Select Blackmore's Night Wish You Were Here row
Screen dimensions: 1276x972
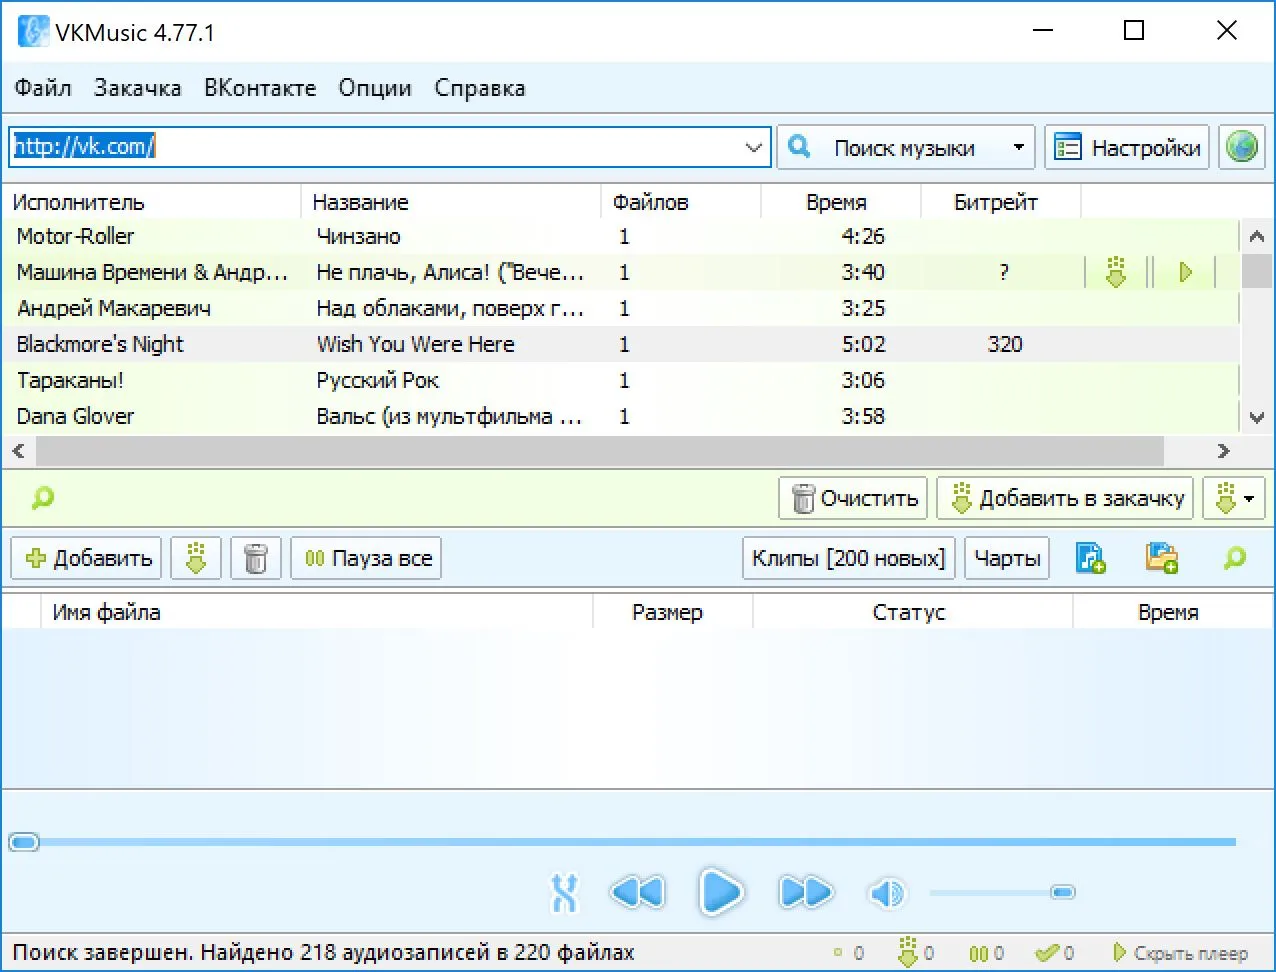pos(620,345)
